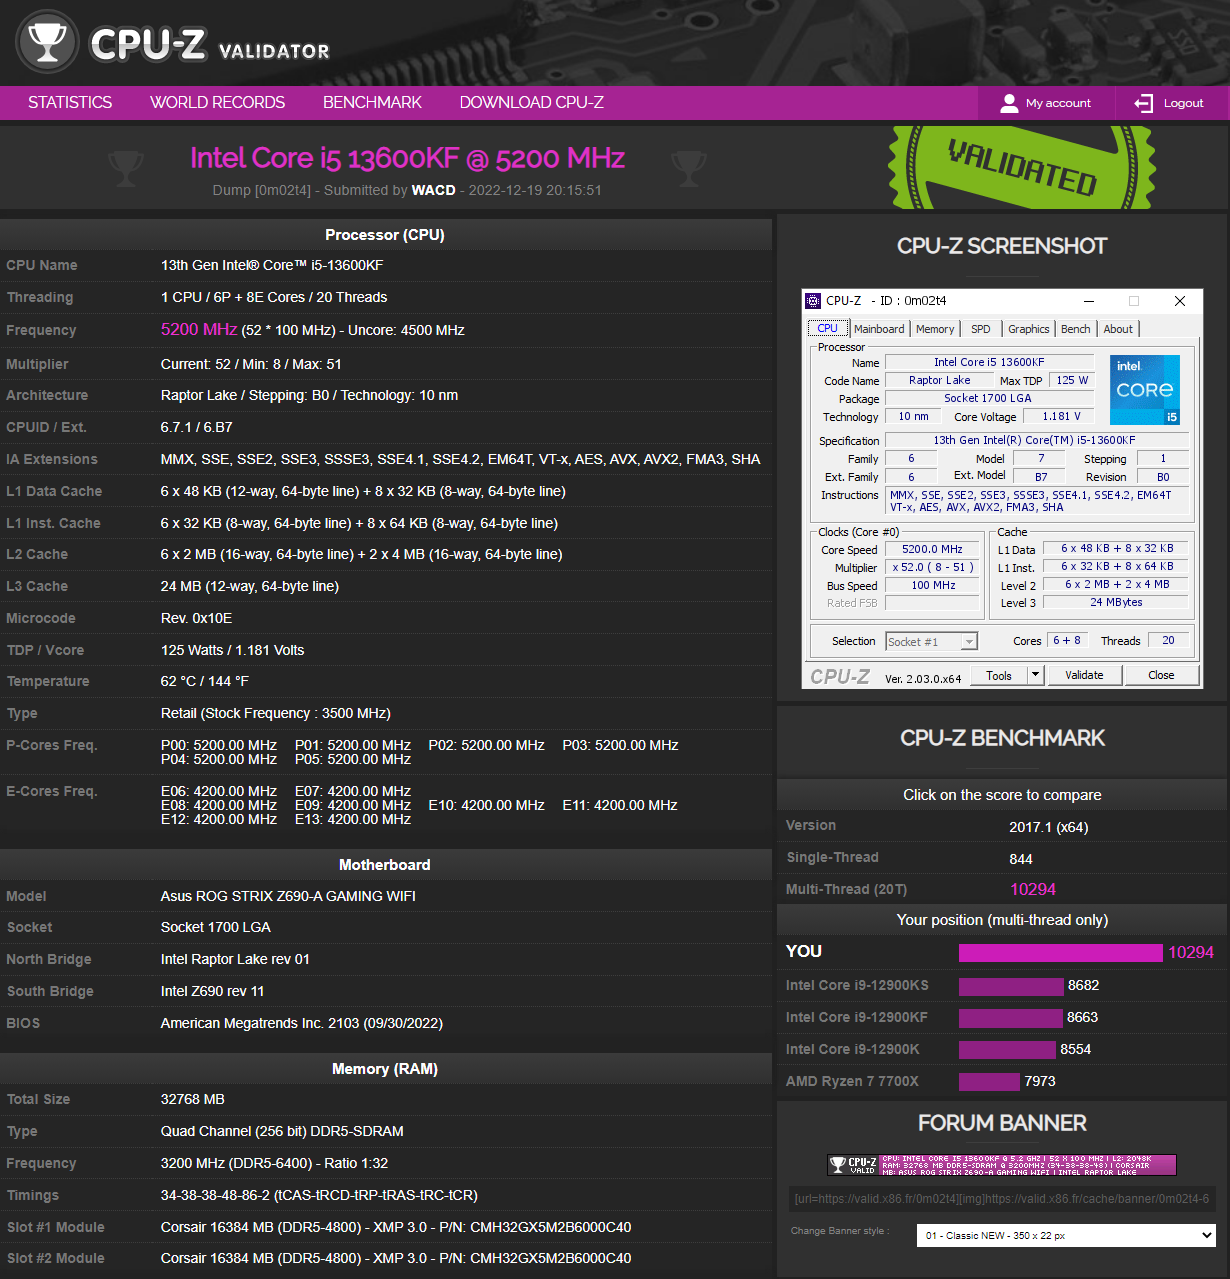Viewport: 1230px width, 1279px height.
Task: Select motherboard model 'Asus ROG STRIX Z690-A GAMING WIFI'
Action: (288, 896)
